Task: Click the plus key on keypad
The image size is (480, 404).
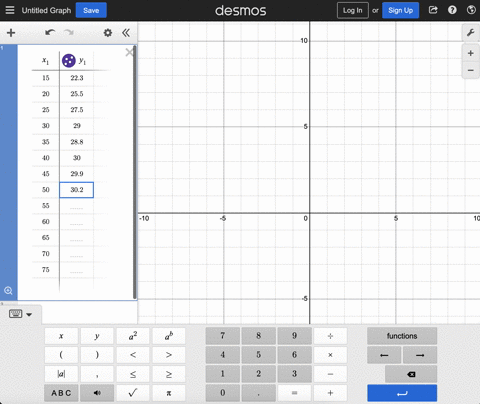Action: [330, 393]
